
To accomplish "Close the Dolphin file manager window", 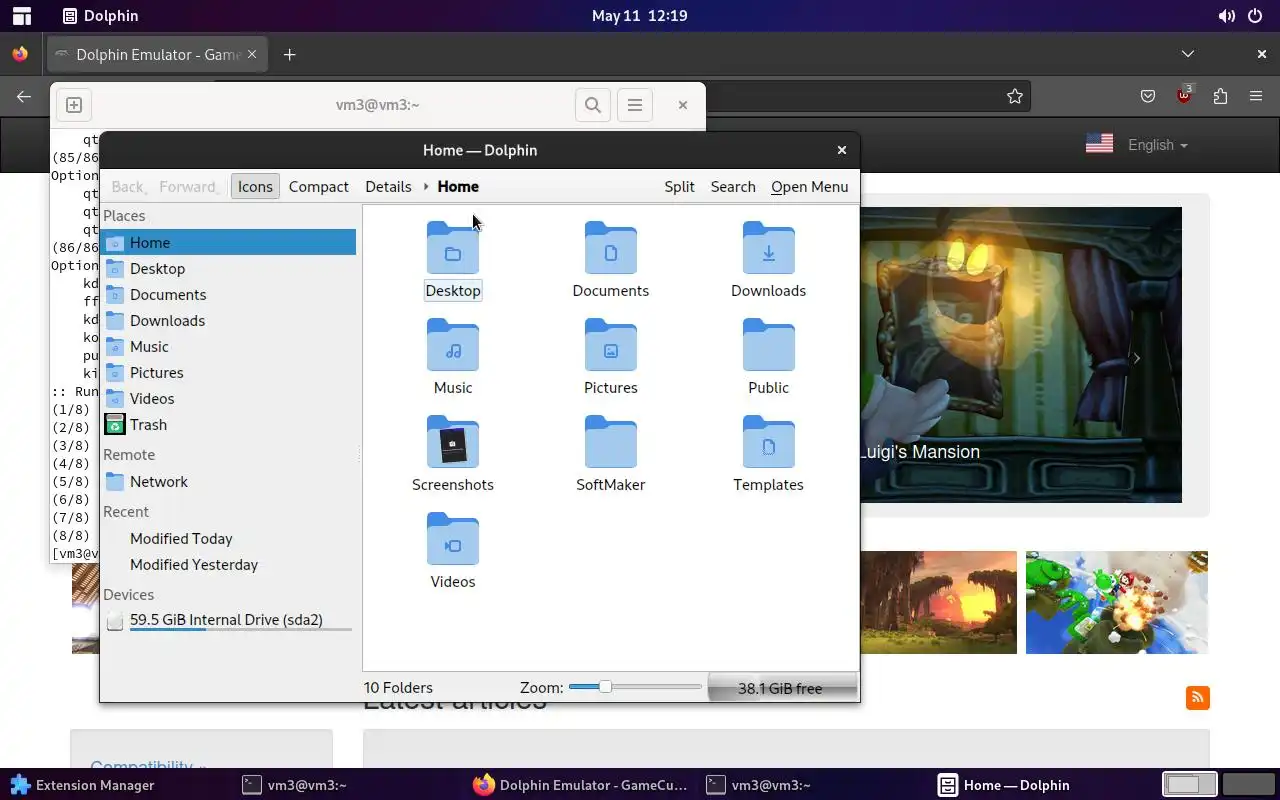I will tap(842, 150).
